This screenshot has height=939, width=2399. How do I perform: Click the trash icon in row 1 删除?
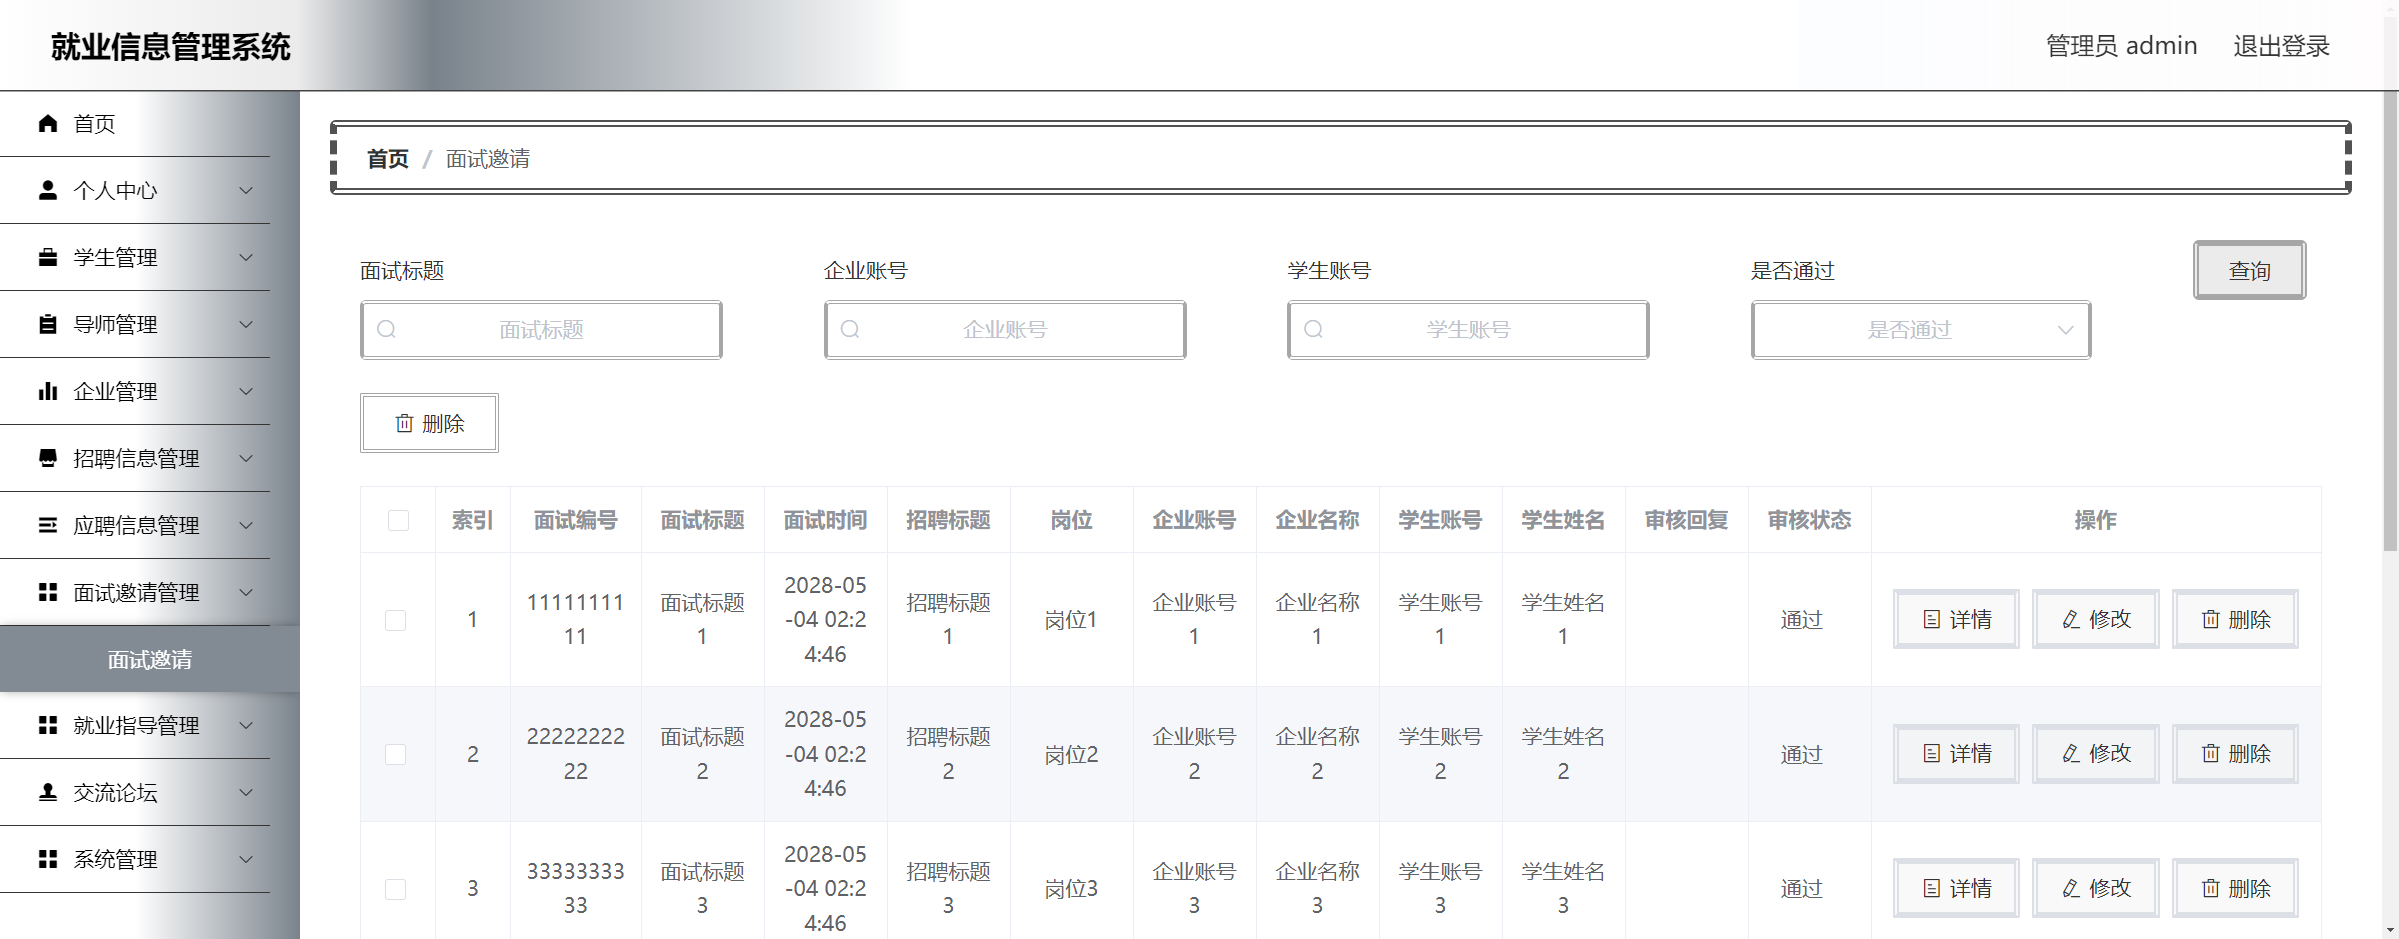click(2211, 620)
